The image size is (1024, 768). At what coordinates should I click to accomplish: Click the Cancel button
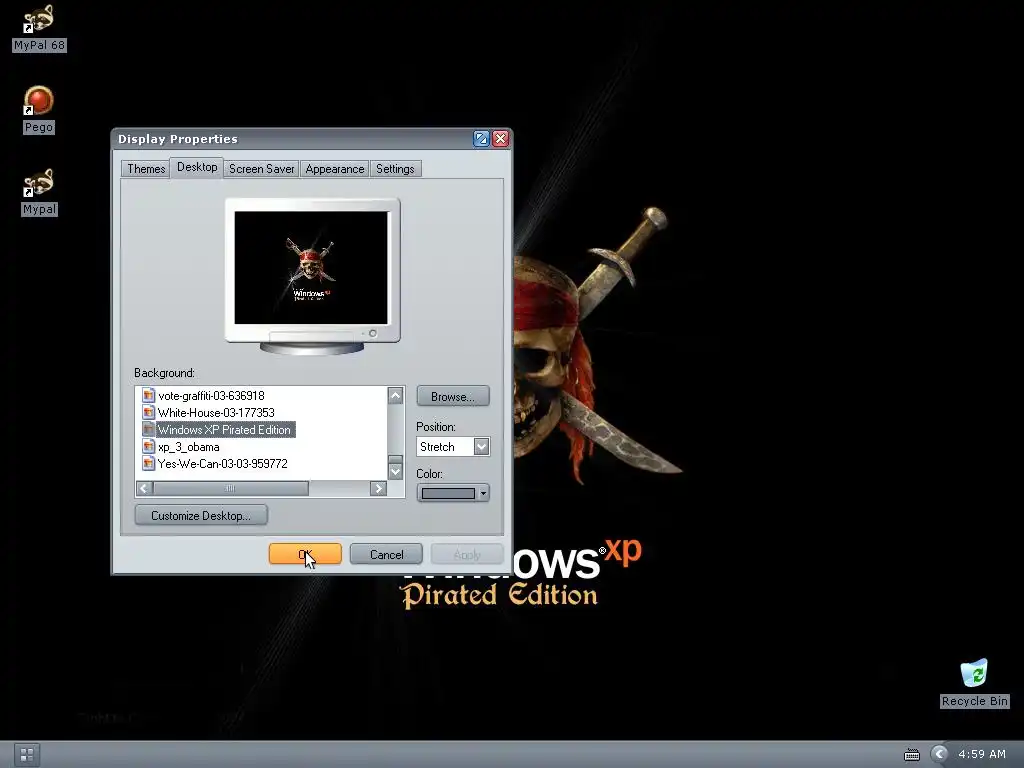tap(387, 554)
